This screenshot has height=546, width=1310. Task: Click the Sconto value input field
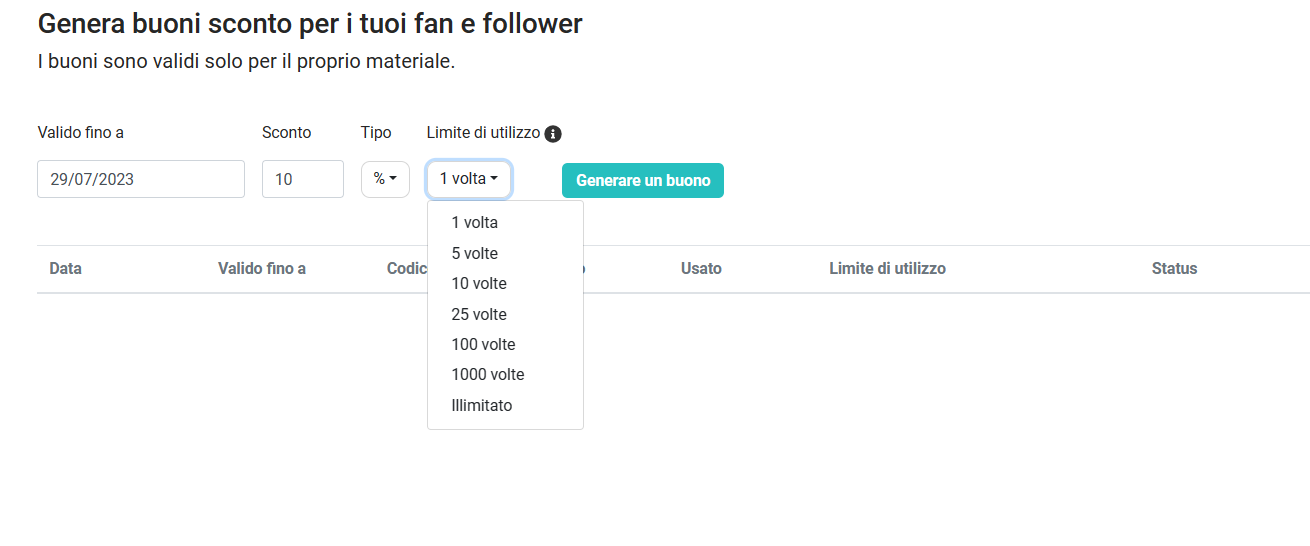coord(303,179)
